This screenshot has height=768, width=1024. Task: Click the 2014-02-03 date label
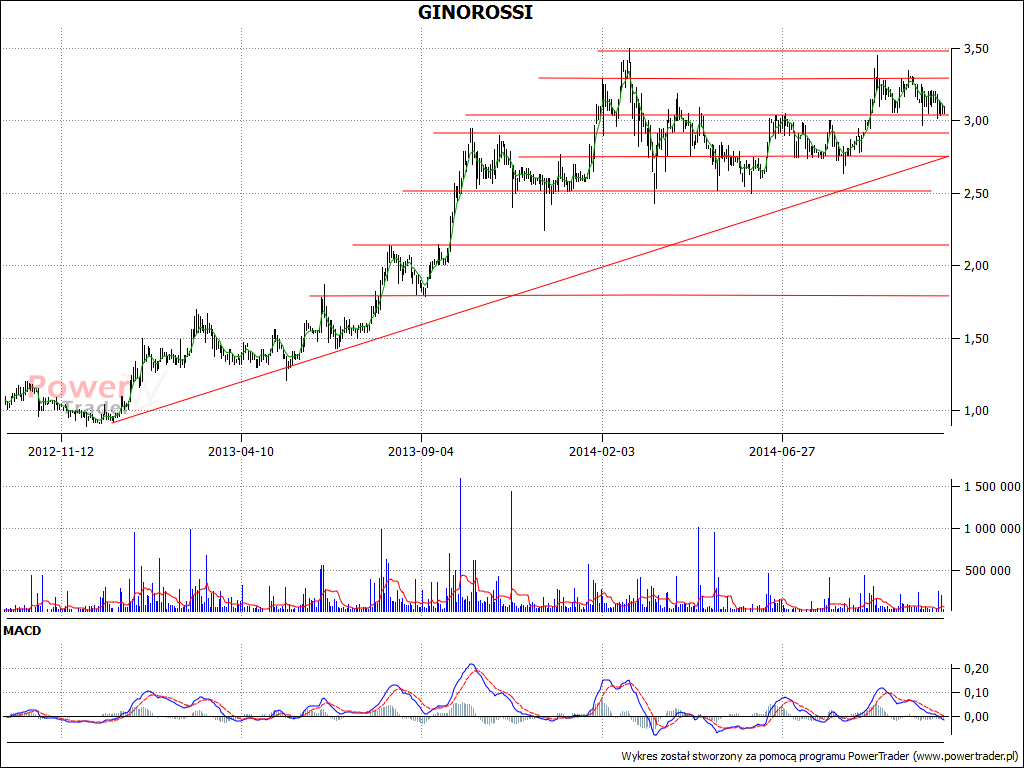pos(602,451)
